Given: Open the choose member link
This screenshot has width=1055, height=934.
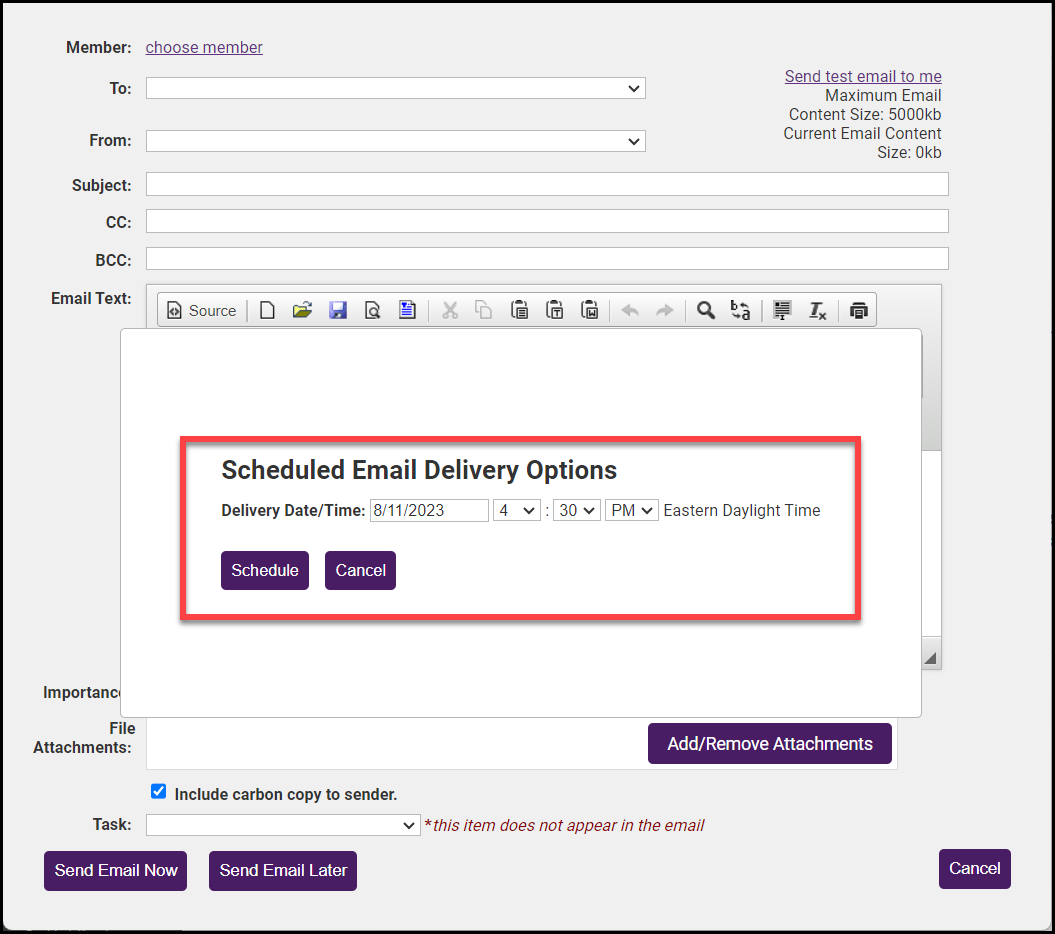Looking at the screenshot, I should (x=204, y=47).
